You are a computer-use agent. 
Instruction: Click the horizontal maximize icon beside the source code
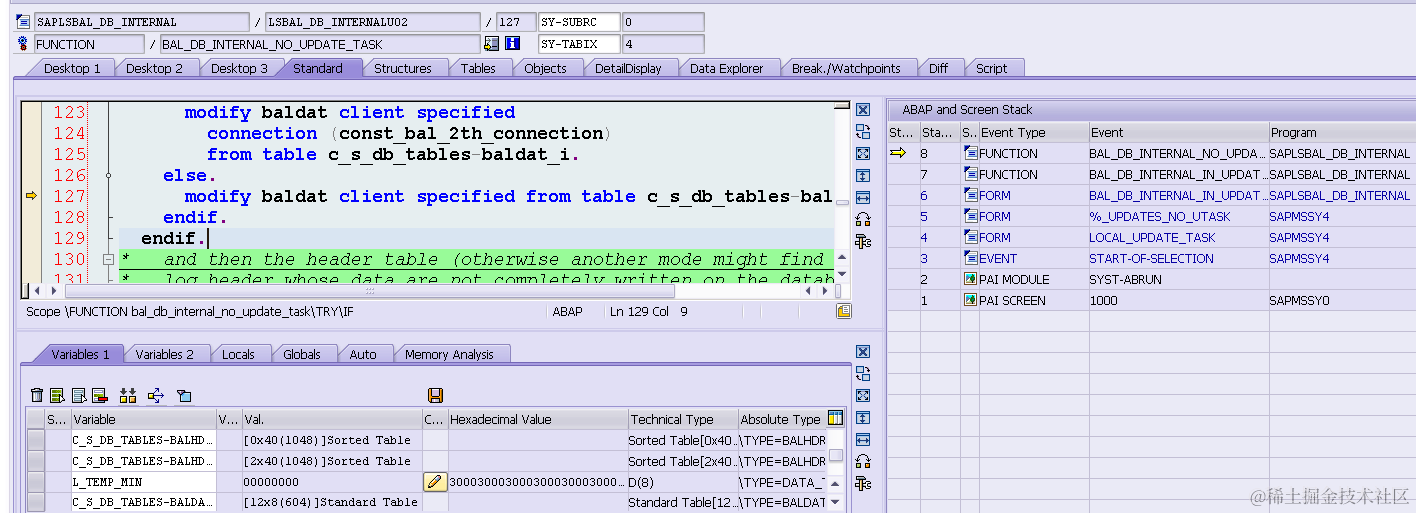pyautogui.click(x=863, y=198)
